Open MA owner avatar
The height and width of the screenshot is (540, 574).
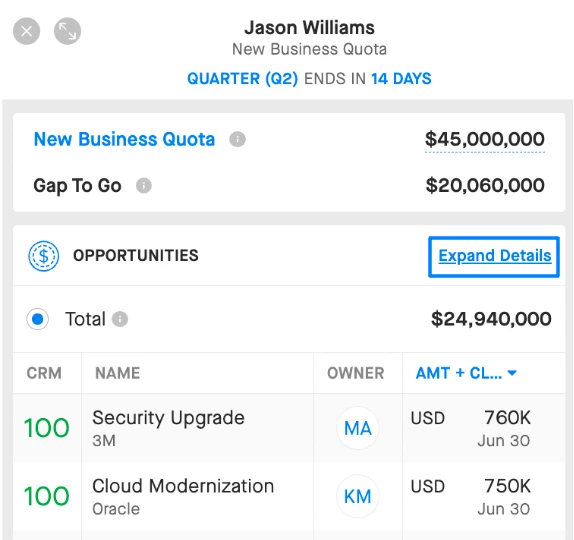(358, 428)
